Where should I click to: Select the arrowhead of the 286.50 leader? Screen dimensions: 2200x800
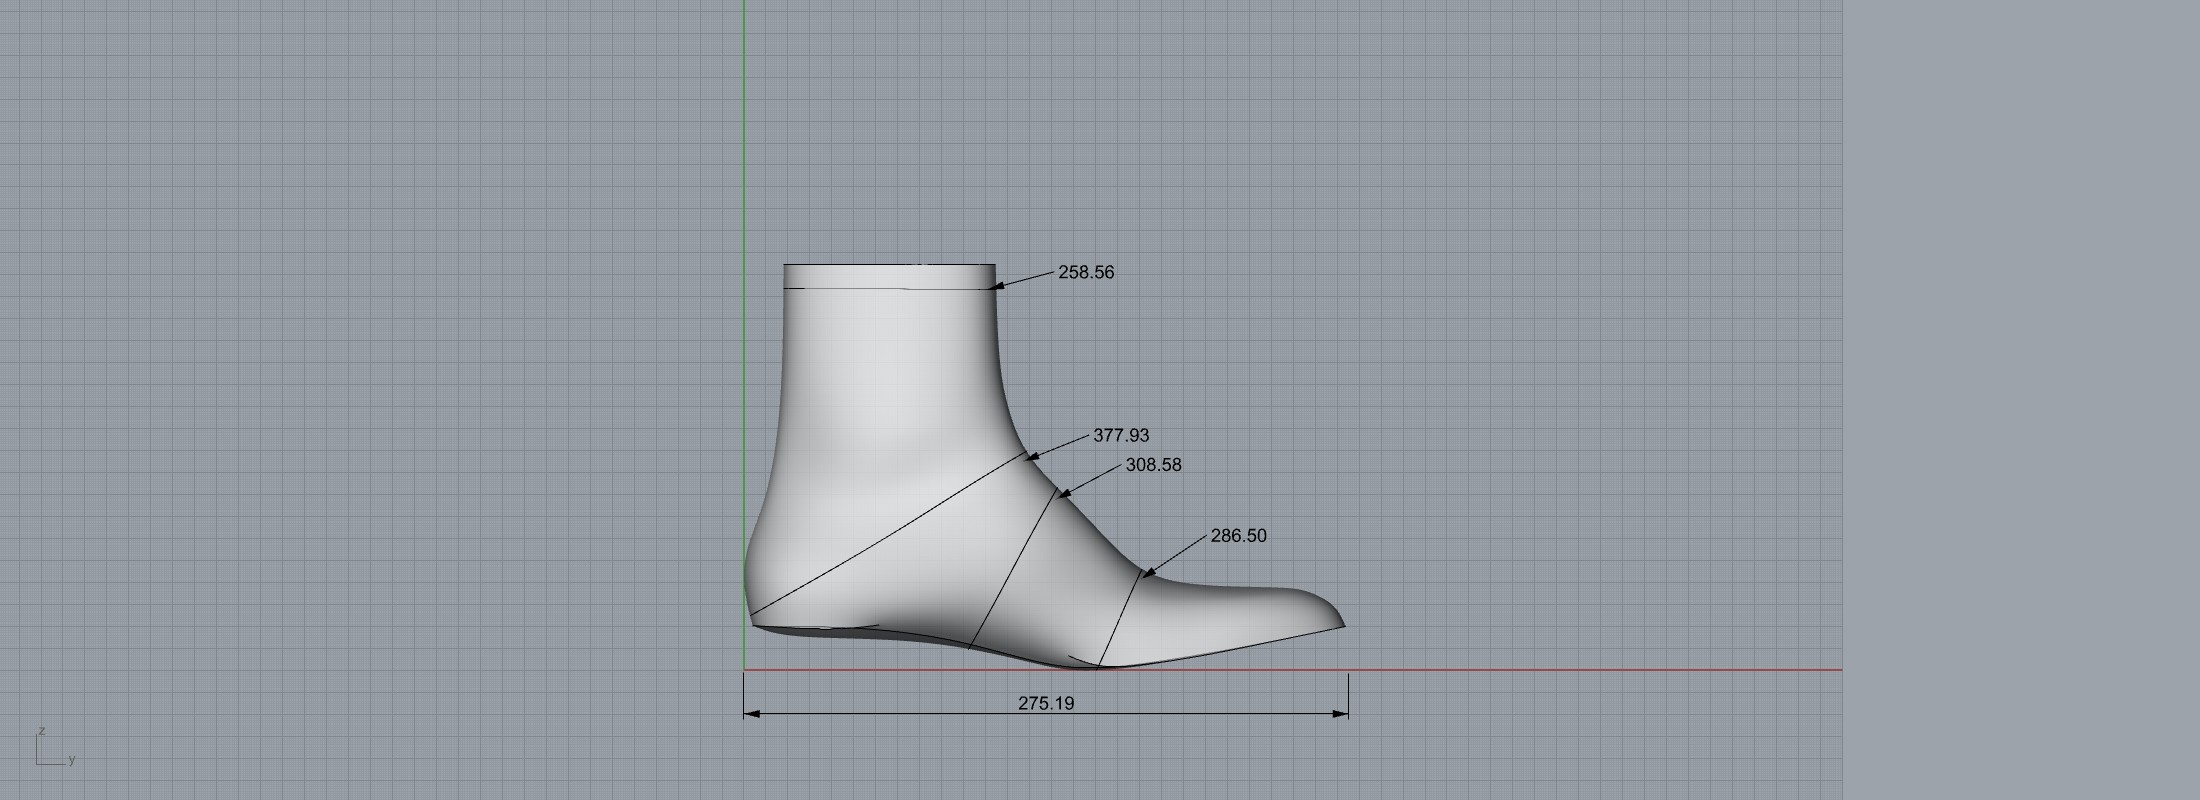[x=1148, y=574]
